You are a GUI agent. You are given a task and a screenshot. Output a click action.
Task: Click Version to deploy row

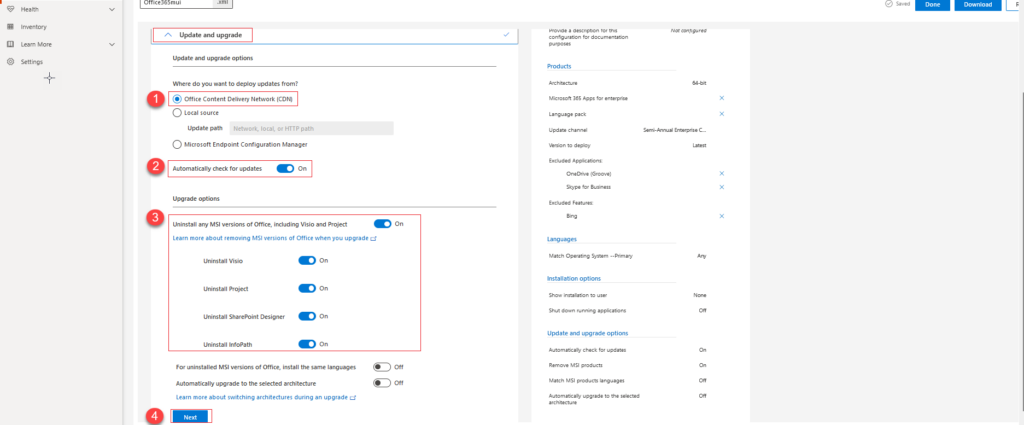coord(628,146)
